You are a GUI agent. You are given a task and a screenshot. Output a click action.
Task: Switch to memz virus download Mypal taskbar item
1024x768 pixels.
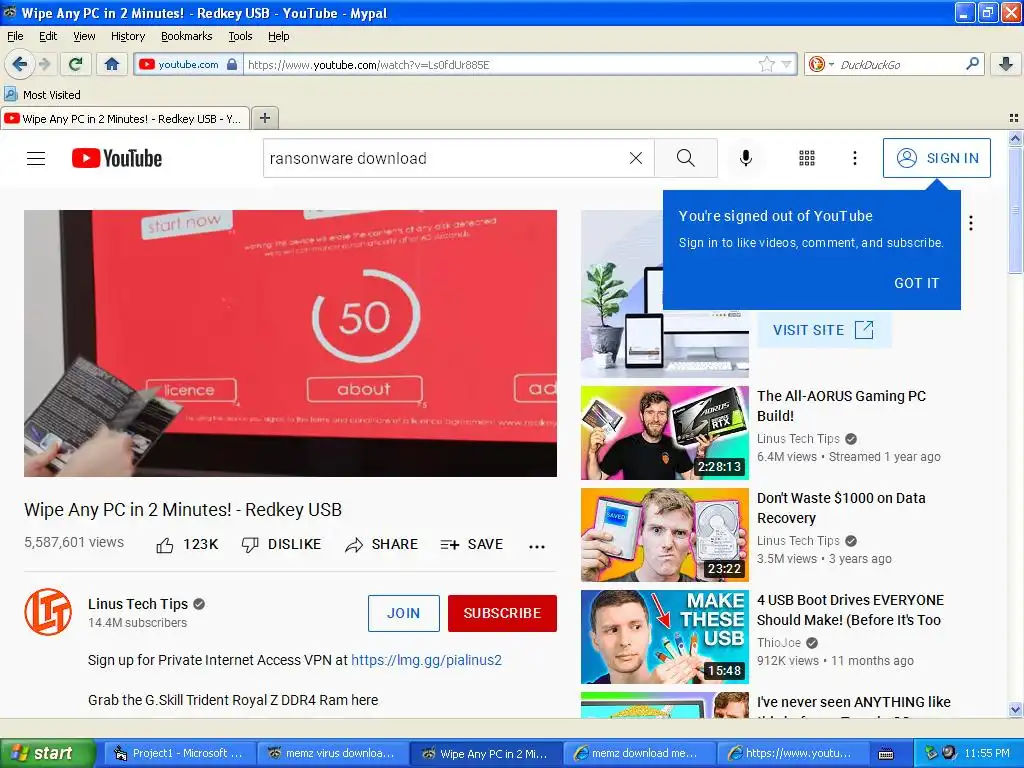pyautogui.click(x=332, y=754)
